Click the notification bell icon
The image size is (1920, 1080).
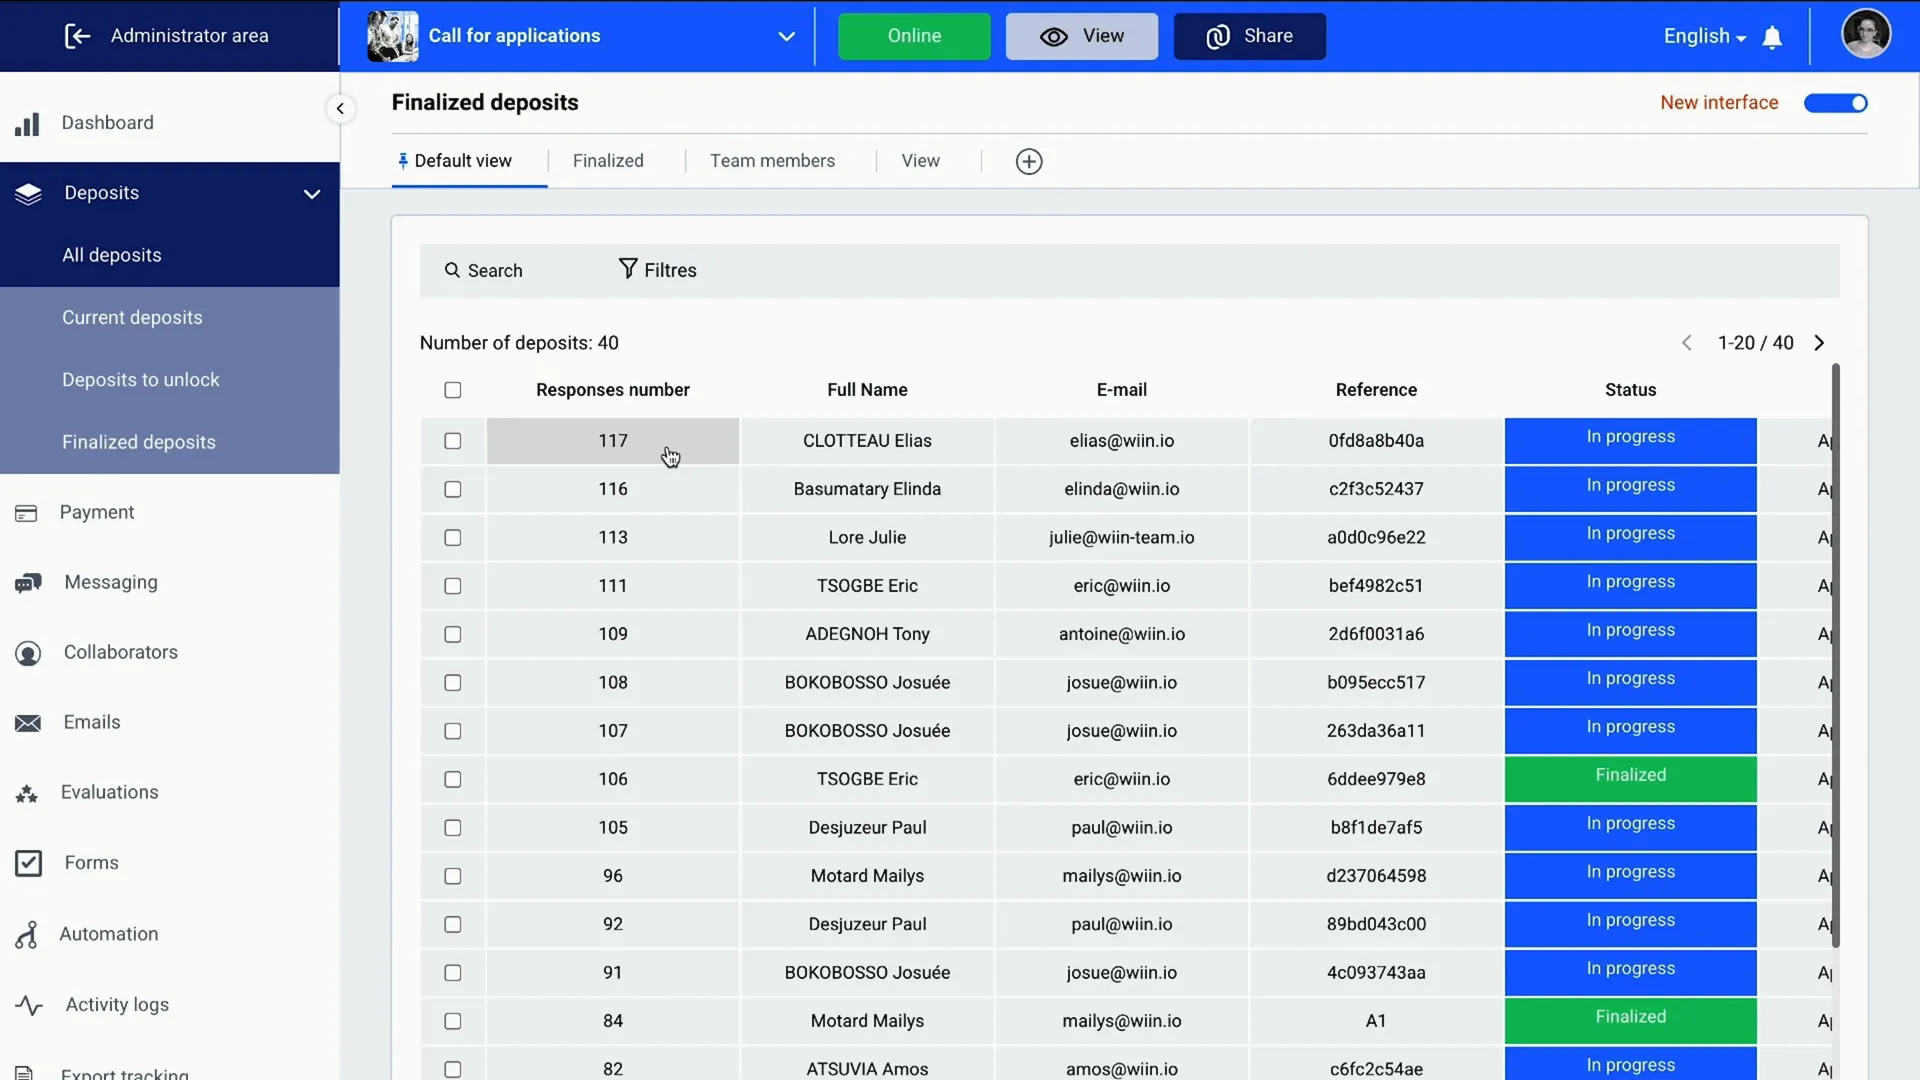1775,36
